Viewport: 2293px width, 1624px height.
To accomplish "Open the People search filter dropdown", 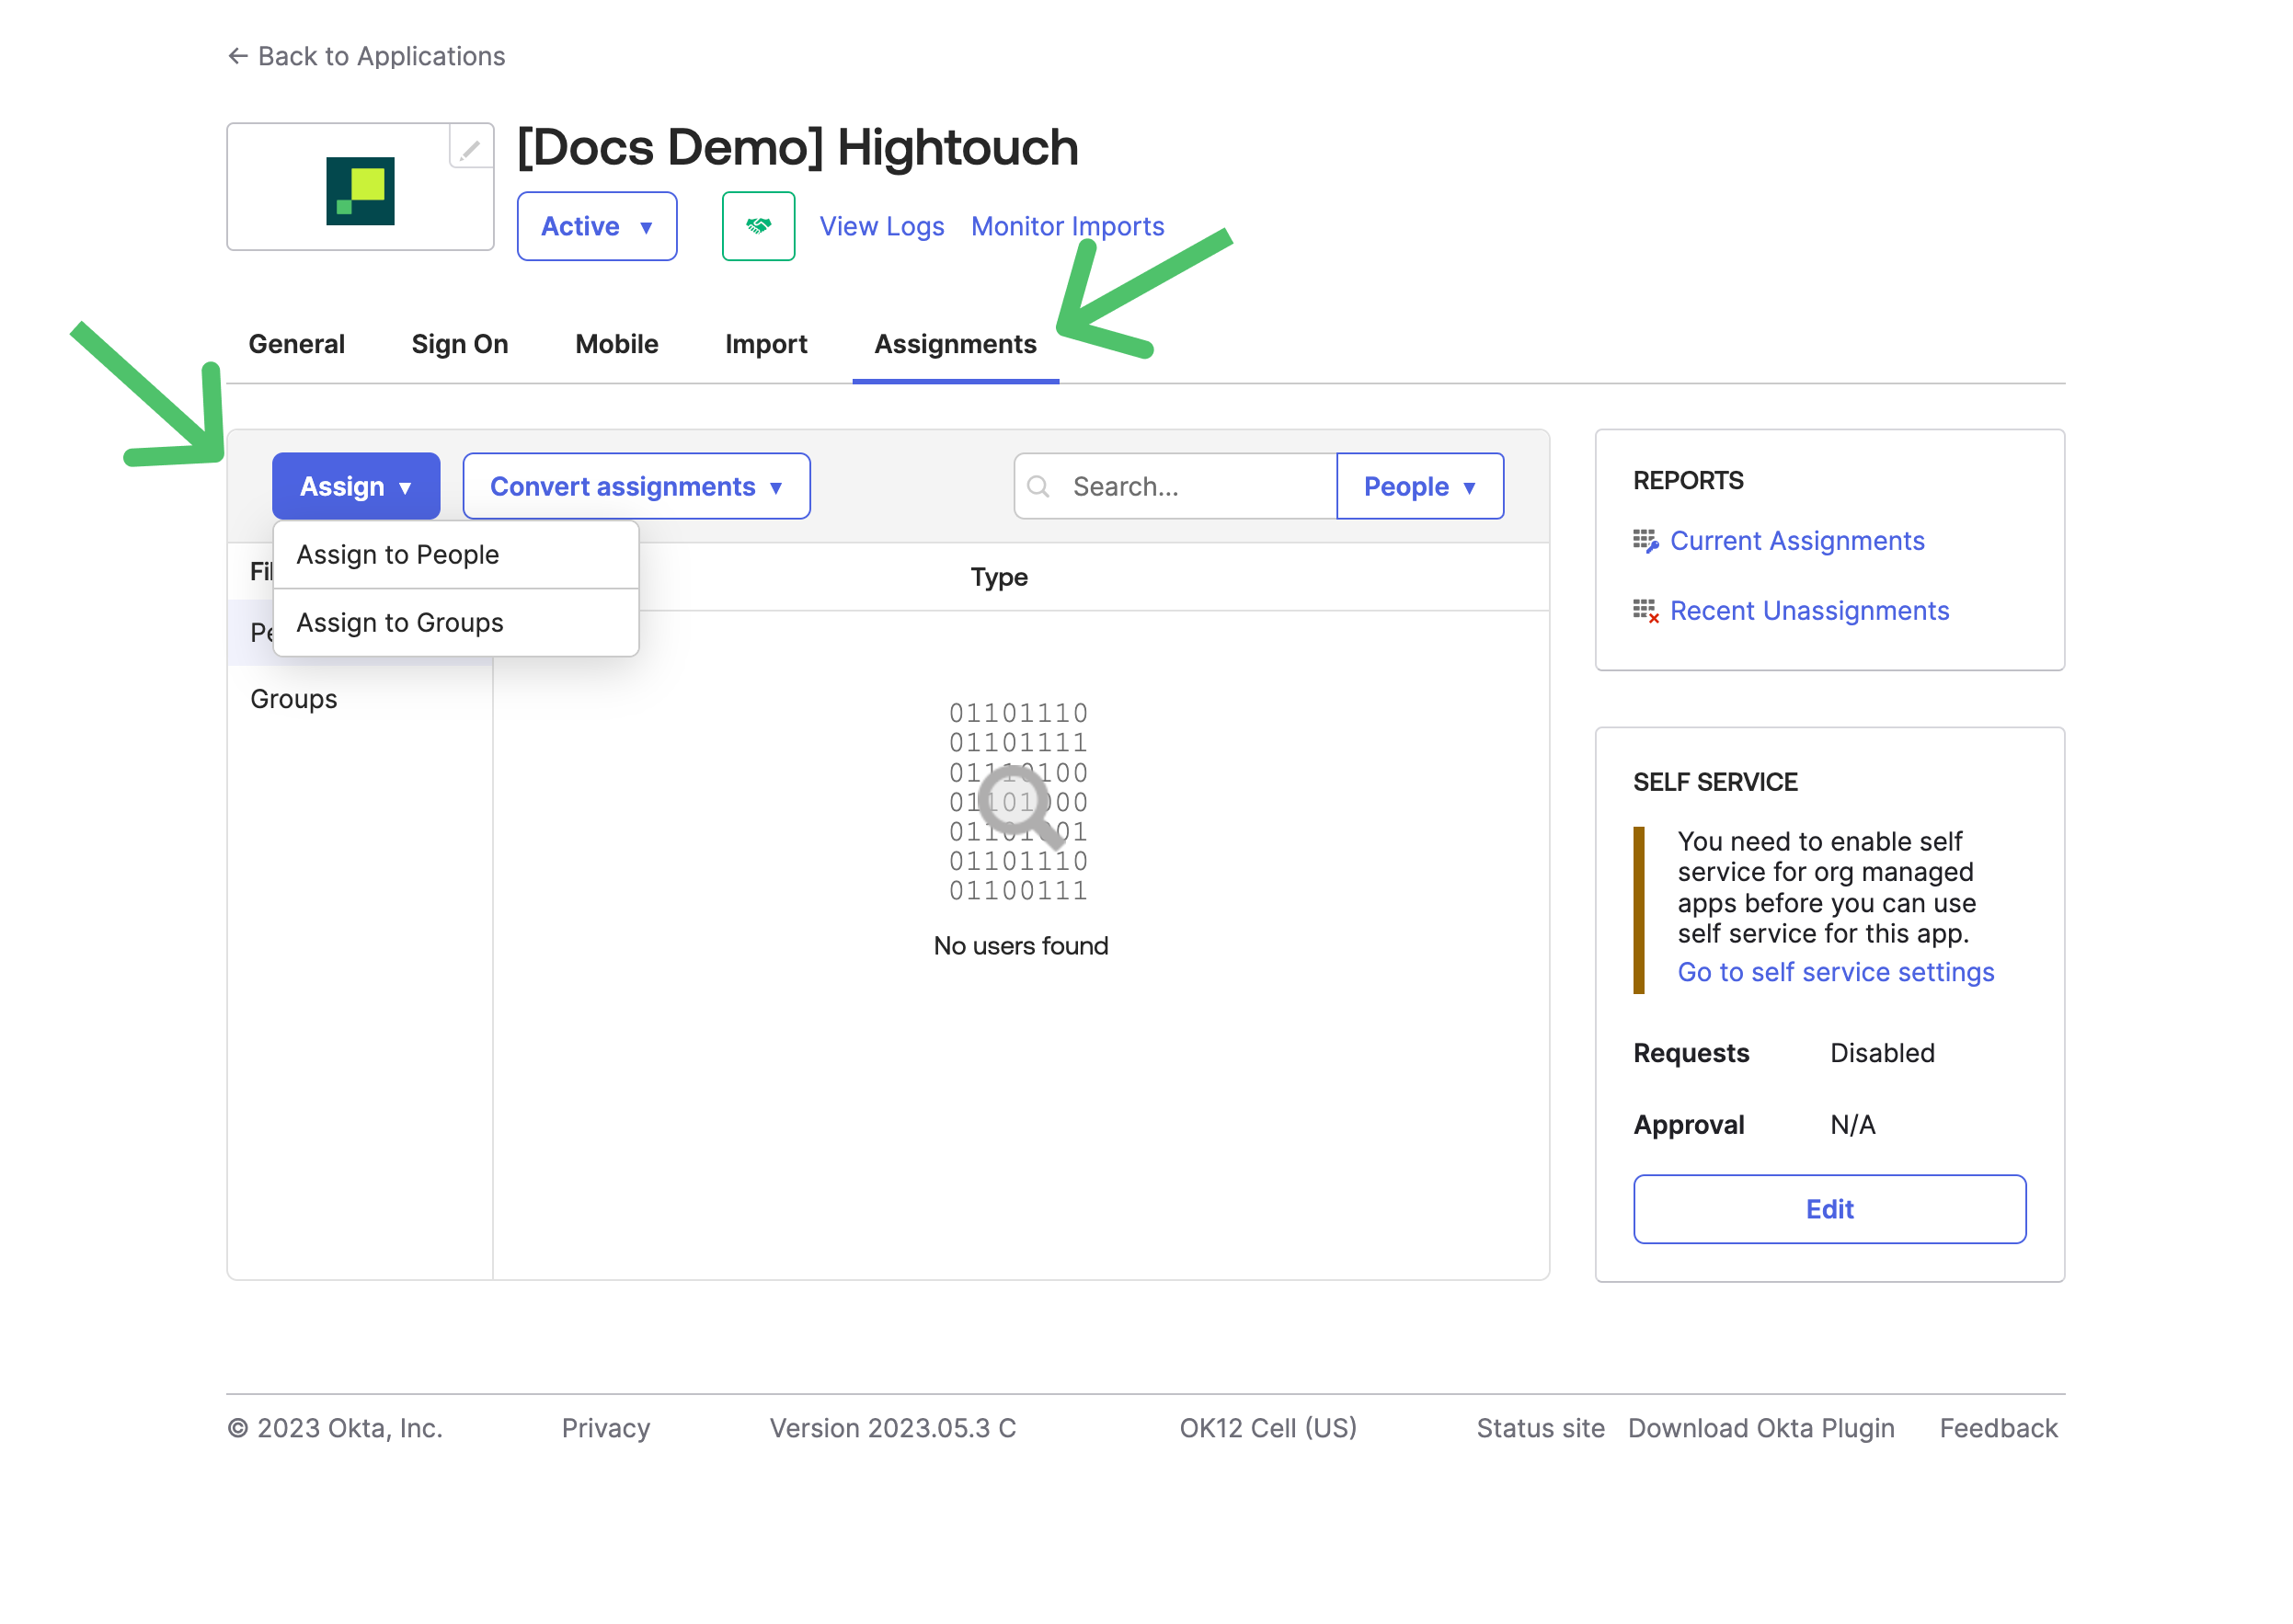I will (x=1419, y=486).
